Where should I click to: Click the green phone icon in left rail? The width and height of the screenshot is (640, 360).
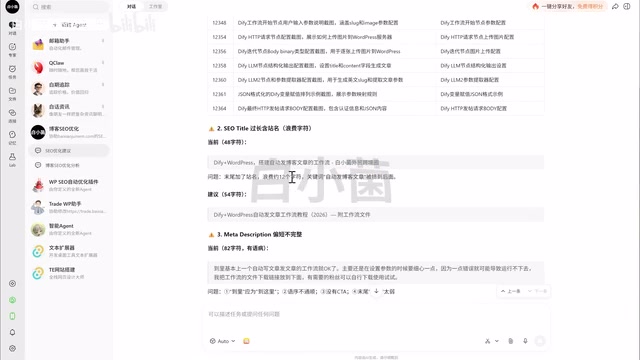pyautogui.click(x=12, y=316)
